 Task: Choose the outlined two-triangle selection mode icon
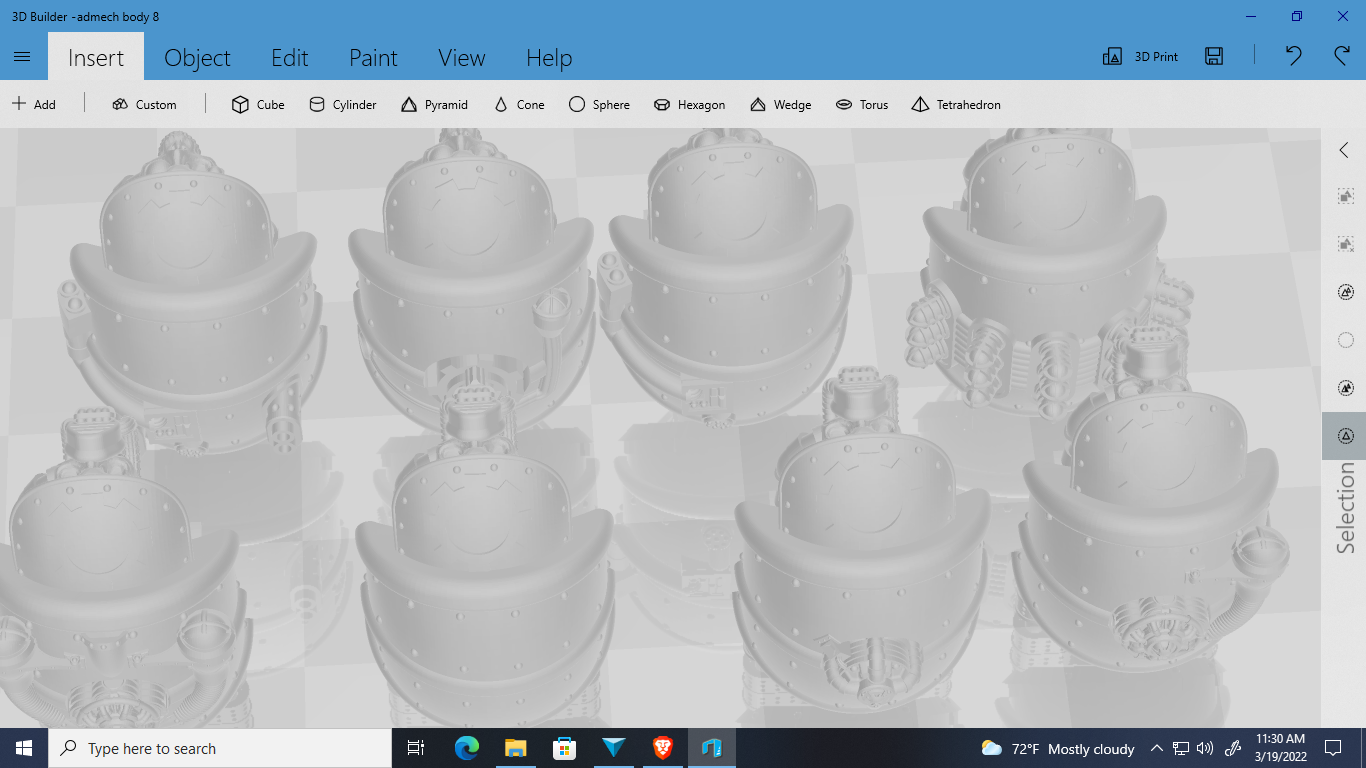[1345, 292]
